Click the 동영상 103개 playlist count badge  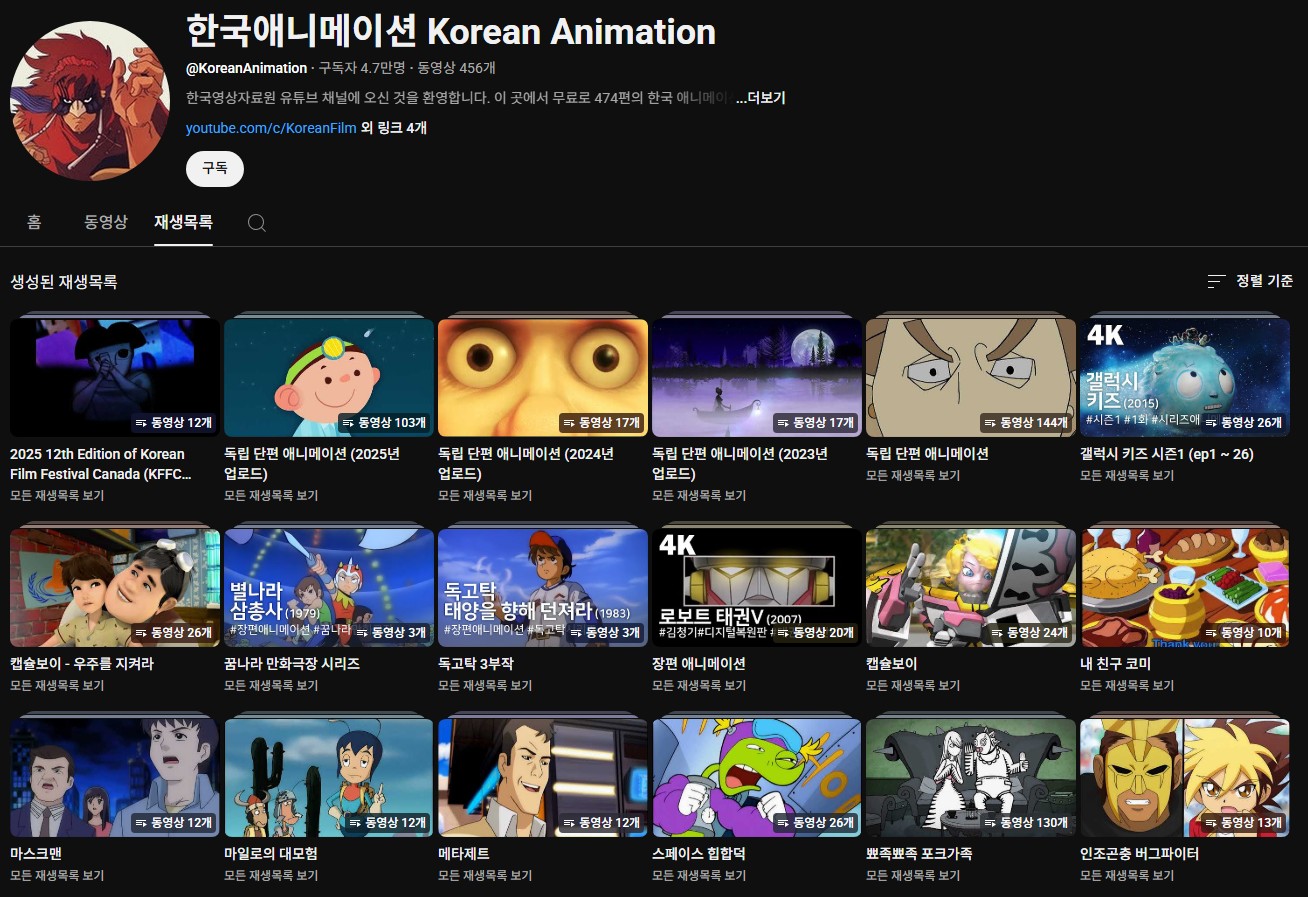point(384,423)
